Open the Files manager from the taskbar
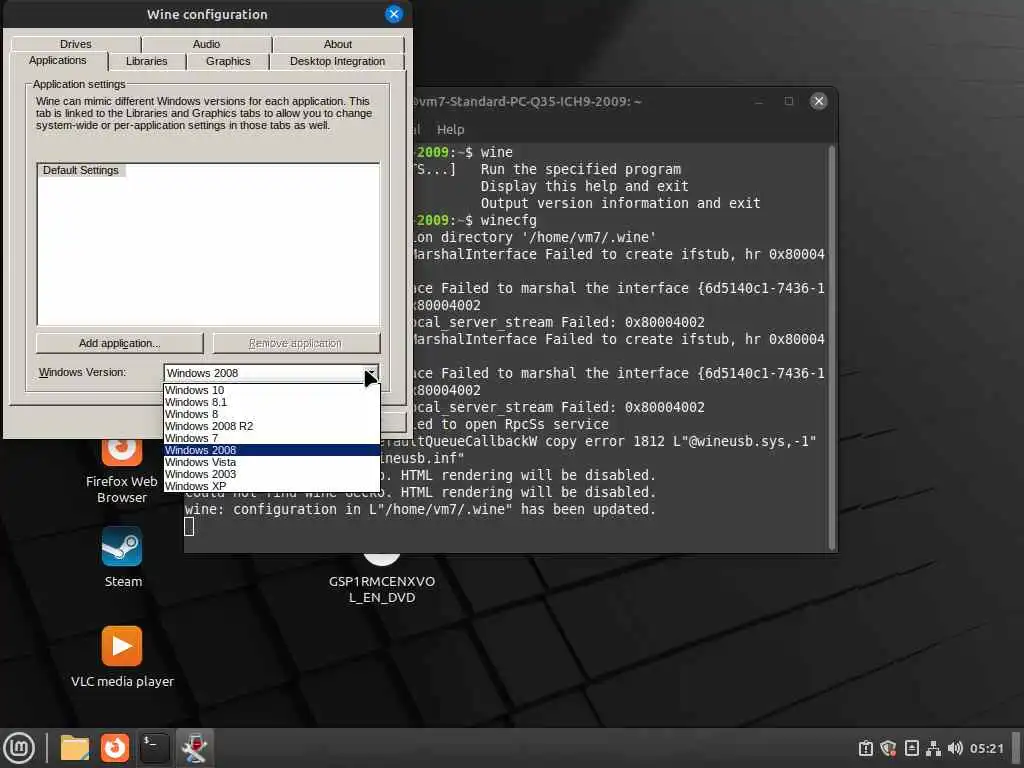This screenshot has width=1024, height=768. (x=75, y=748)
